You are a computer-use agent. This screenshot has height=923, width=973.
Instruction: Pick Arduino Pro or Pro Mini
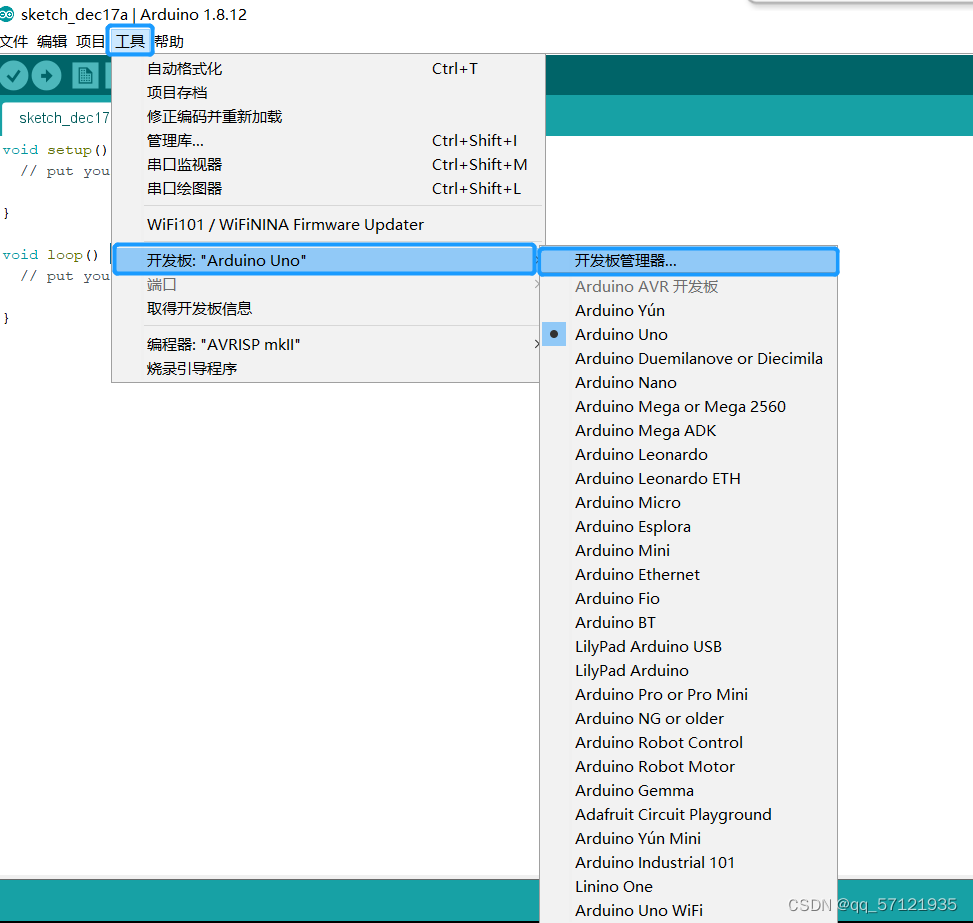[689, 695]
